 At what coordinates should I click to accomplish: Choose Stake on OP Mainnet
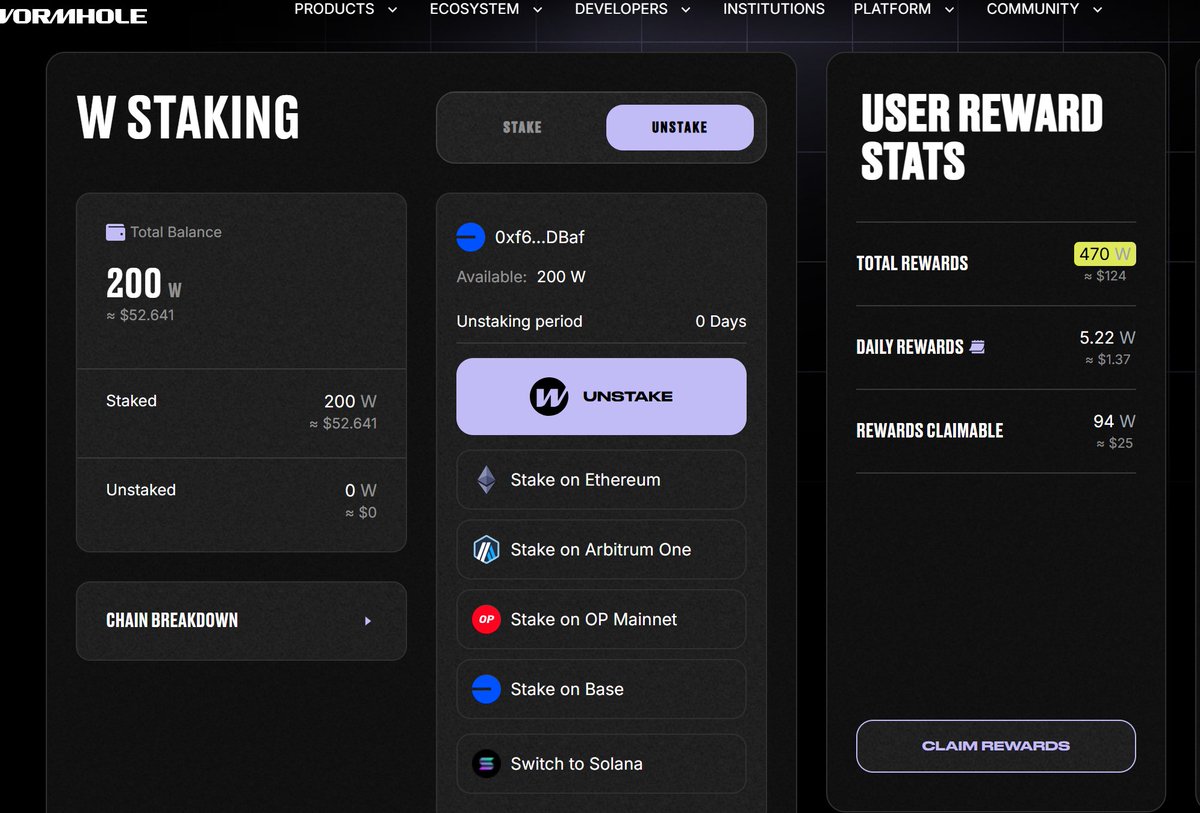point(601,620)
